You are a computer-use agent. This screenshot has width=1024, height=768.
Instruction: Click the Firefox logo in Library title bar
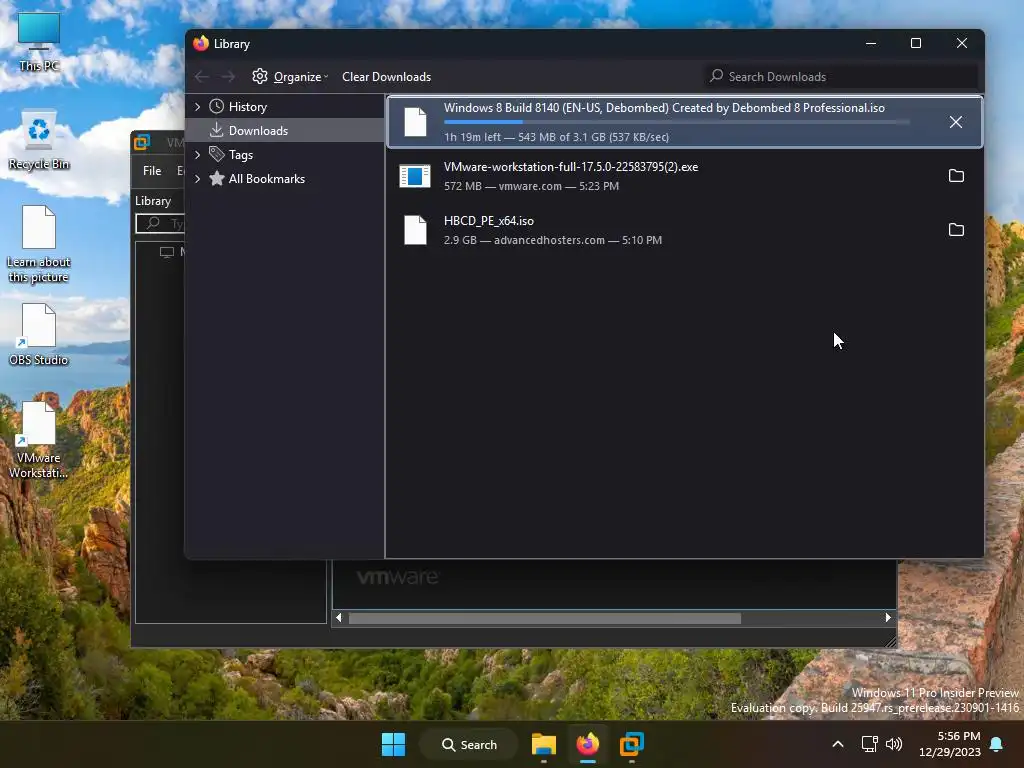point(200,43)
